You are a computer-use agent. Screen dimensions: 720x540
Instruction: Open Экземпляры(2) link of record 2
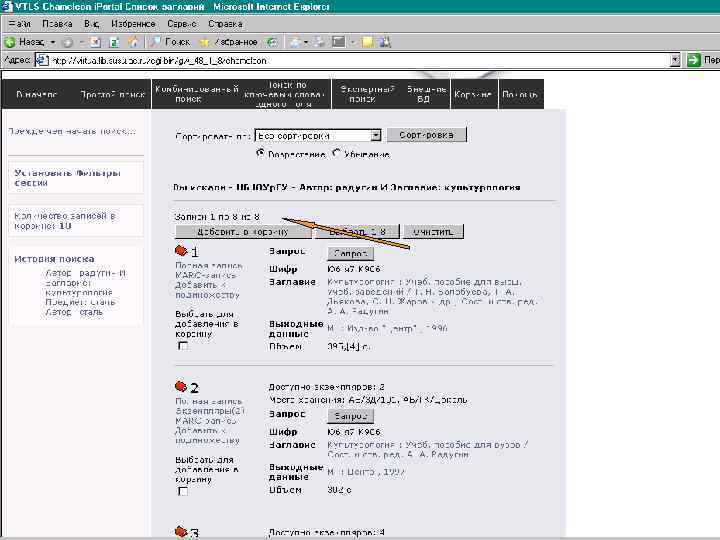[x=210, y=411]
